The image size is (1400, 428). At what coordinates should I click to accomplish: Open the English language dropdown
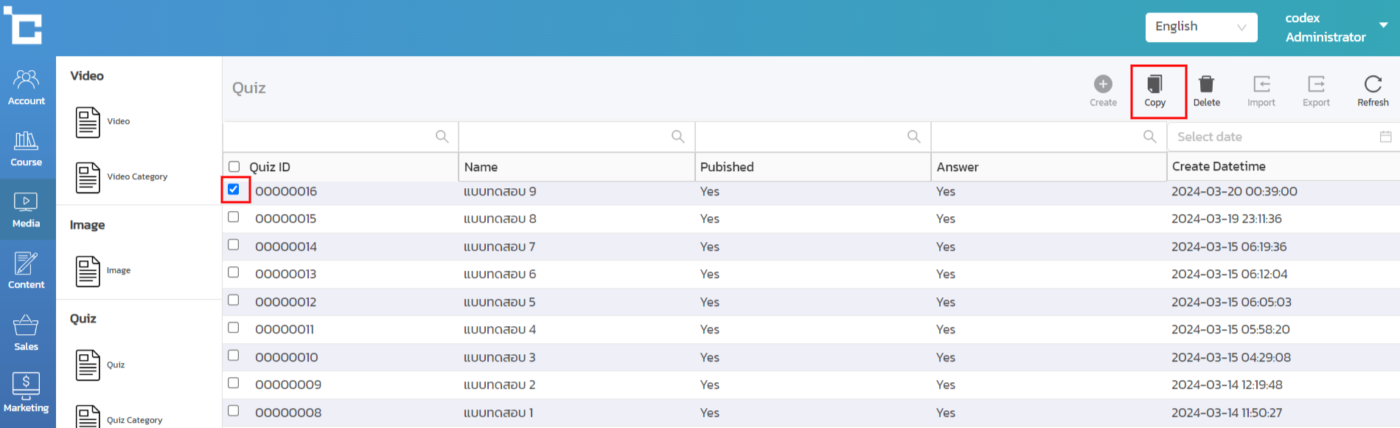pos(1201,27)
